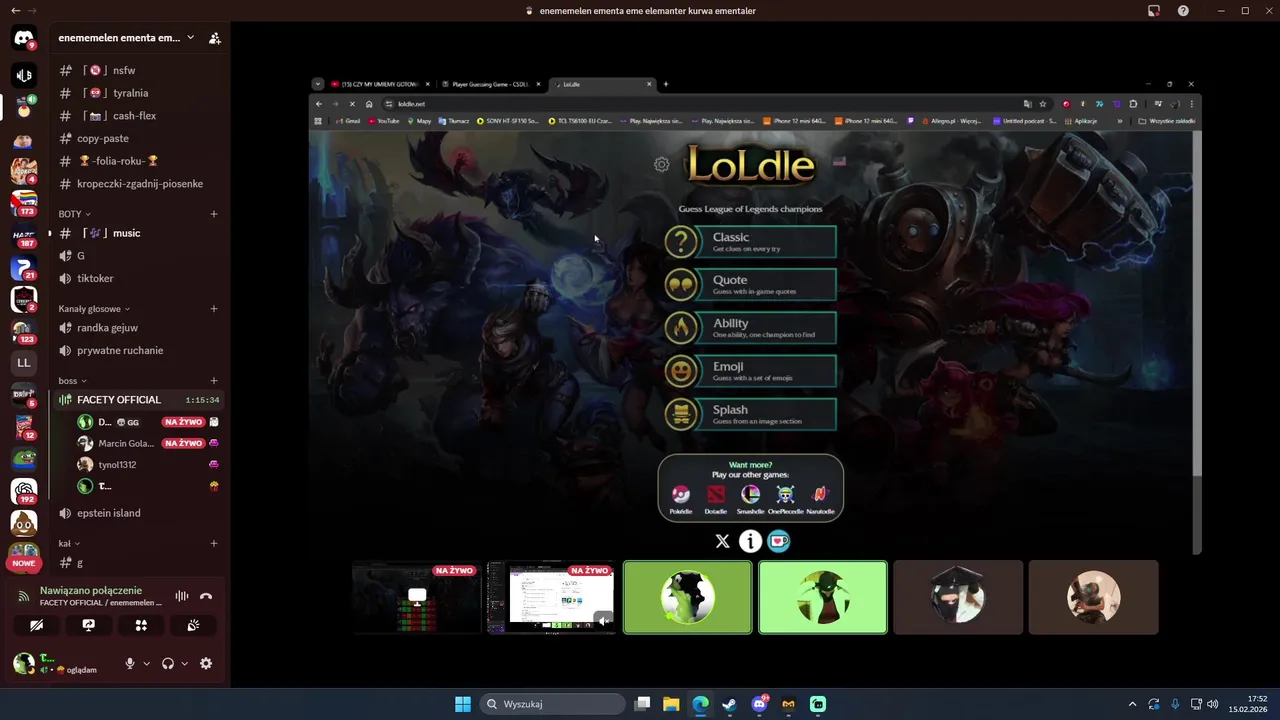Toggle camera in Discord voice panel
1280x720 pixels.
[36, 625]
